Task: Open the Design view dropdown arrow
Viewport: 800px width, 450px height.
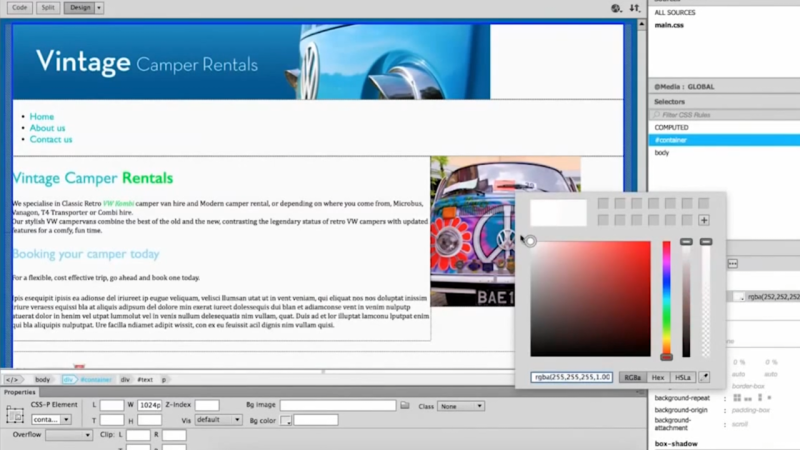Action: coord(99,8)
